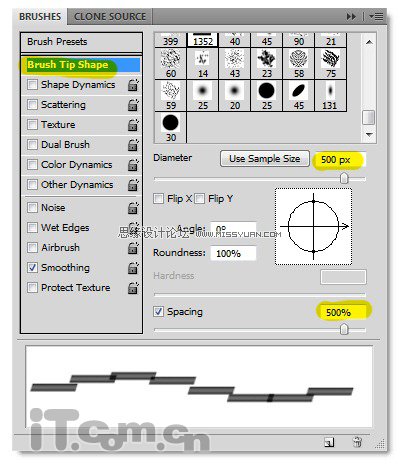402x467 pixels.
Task: Click the brush angle circle preview
Action: point(313,226)
